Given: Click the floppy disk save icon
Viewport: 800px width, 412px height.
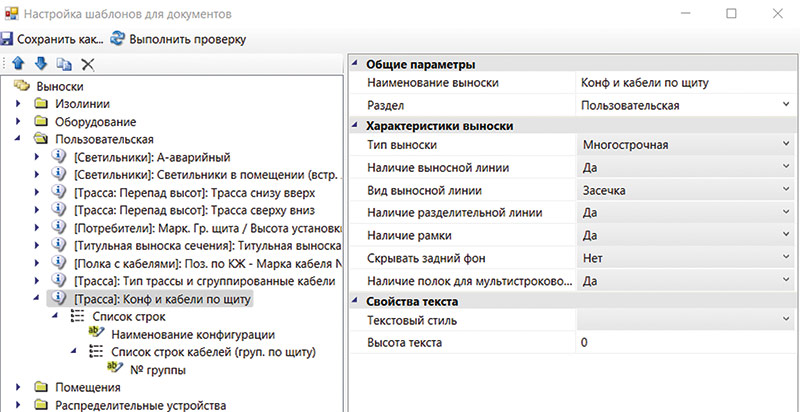Looking at the screenshot, I should point(8,39).
